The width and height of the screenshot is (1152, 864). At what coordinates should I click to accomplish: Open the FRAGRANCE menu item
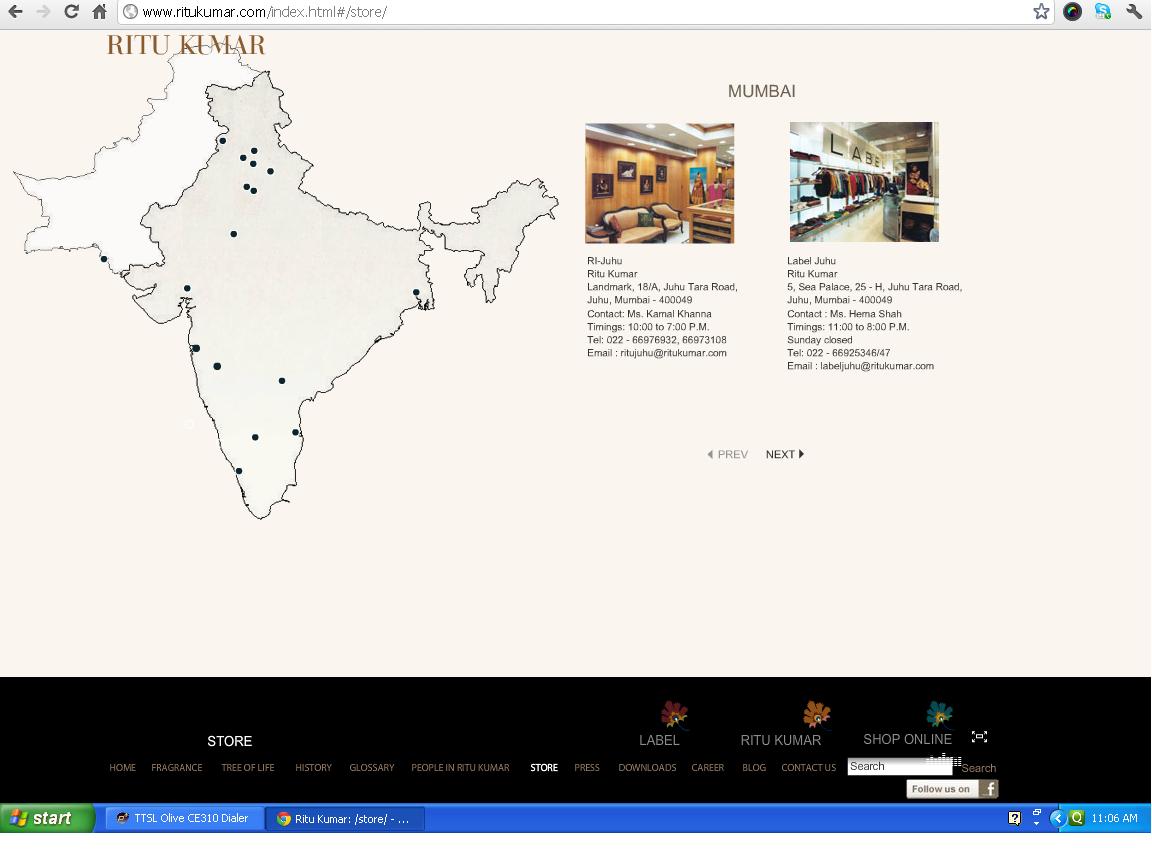176,768
